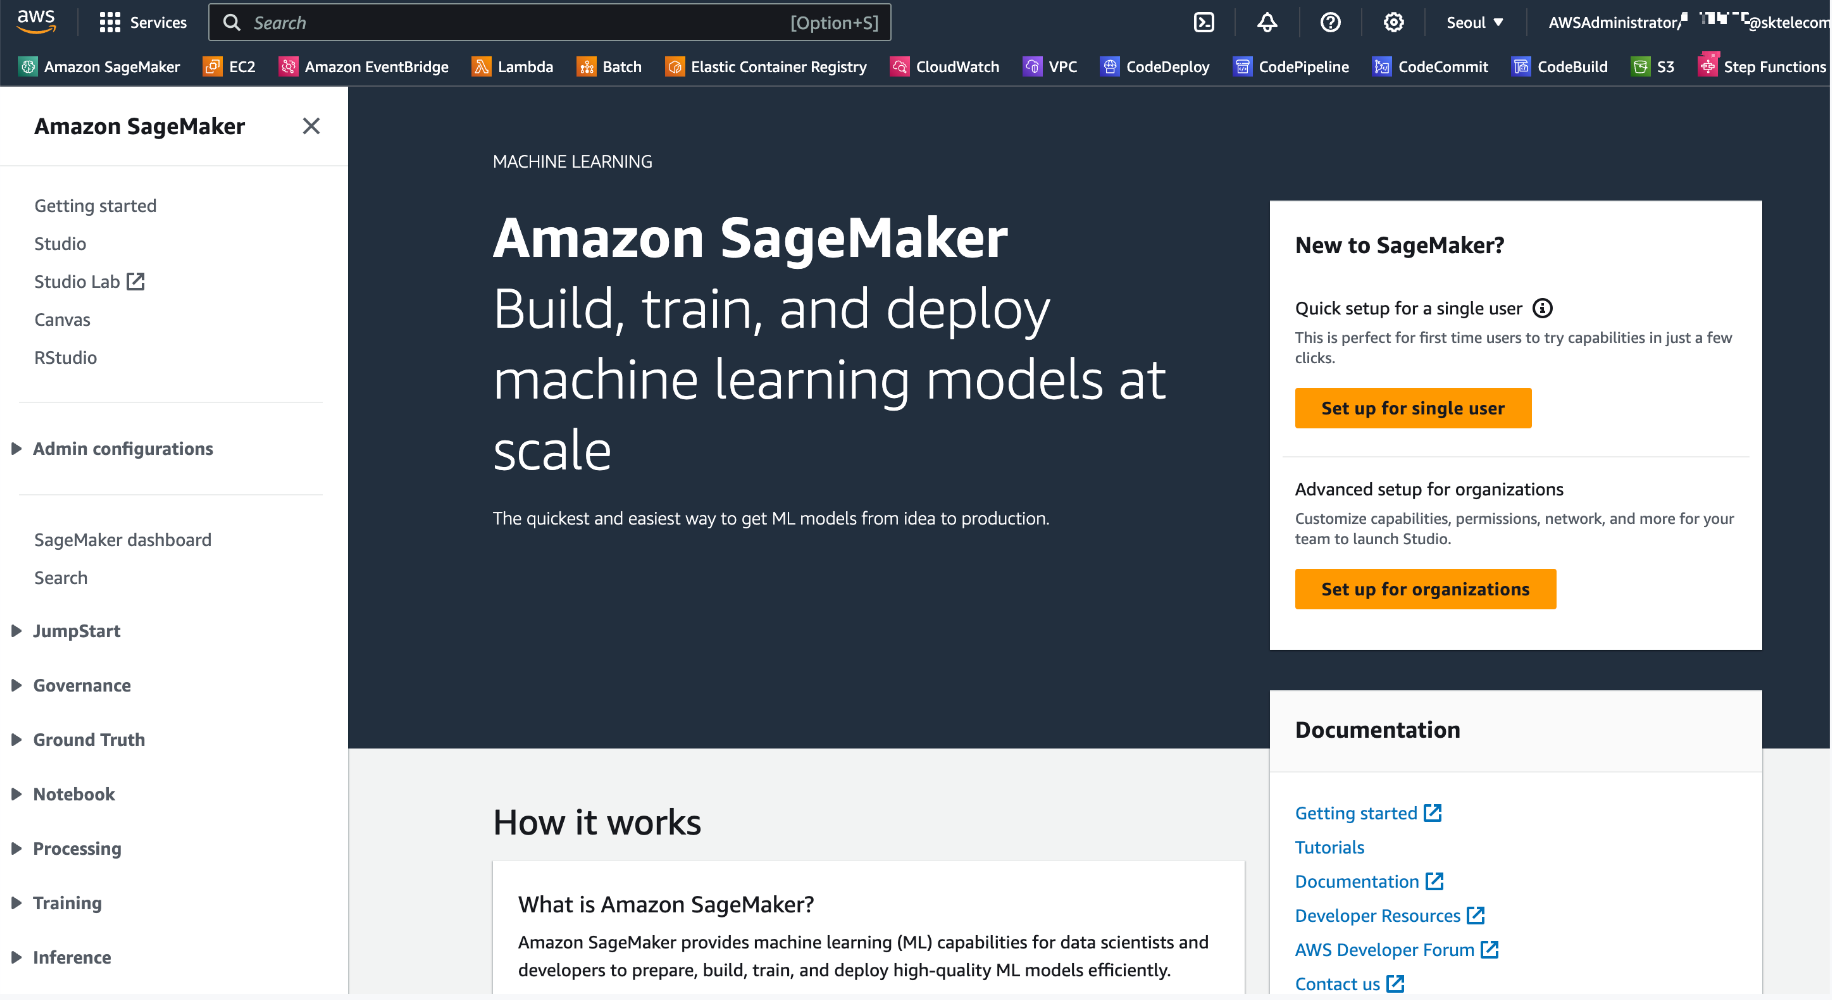The image size is (1832, 1000).
Task: Open the CloudShell terminal icon
Action: (x=1204, y=22)
